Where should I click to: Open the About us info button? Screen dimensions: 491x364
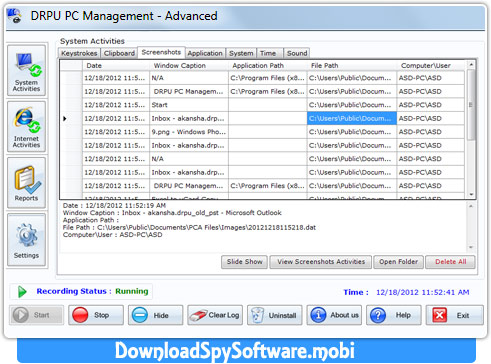[x=334, y=315]
